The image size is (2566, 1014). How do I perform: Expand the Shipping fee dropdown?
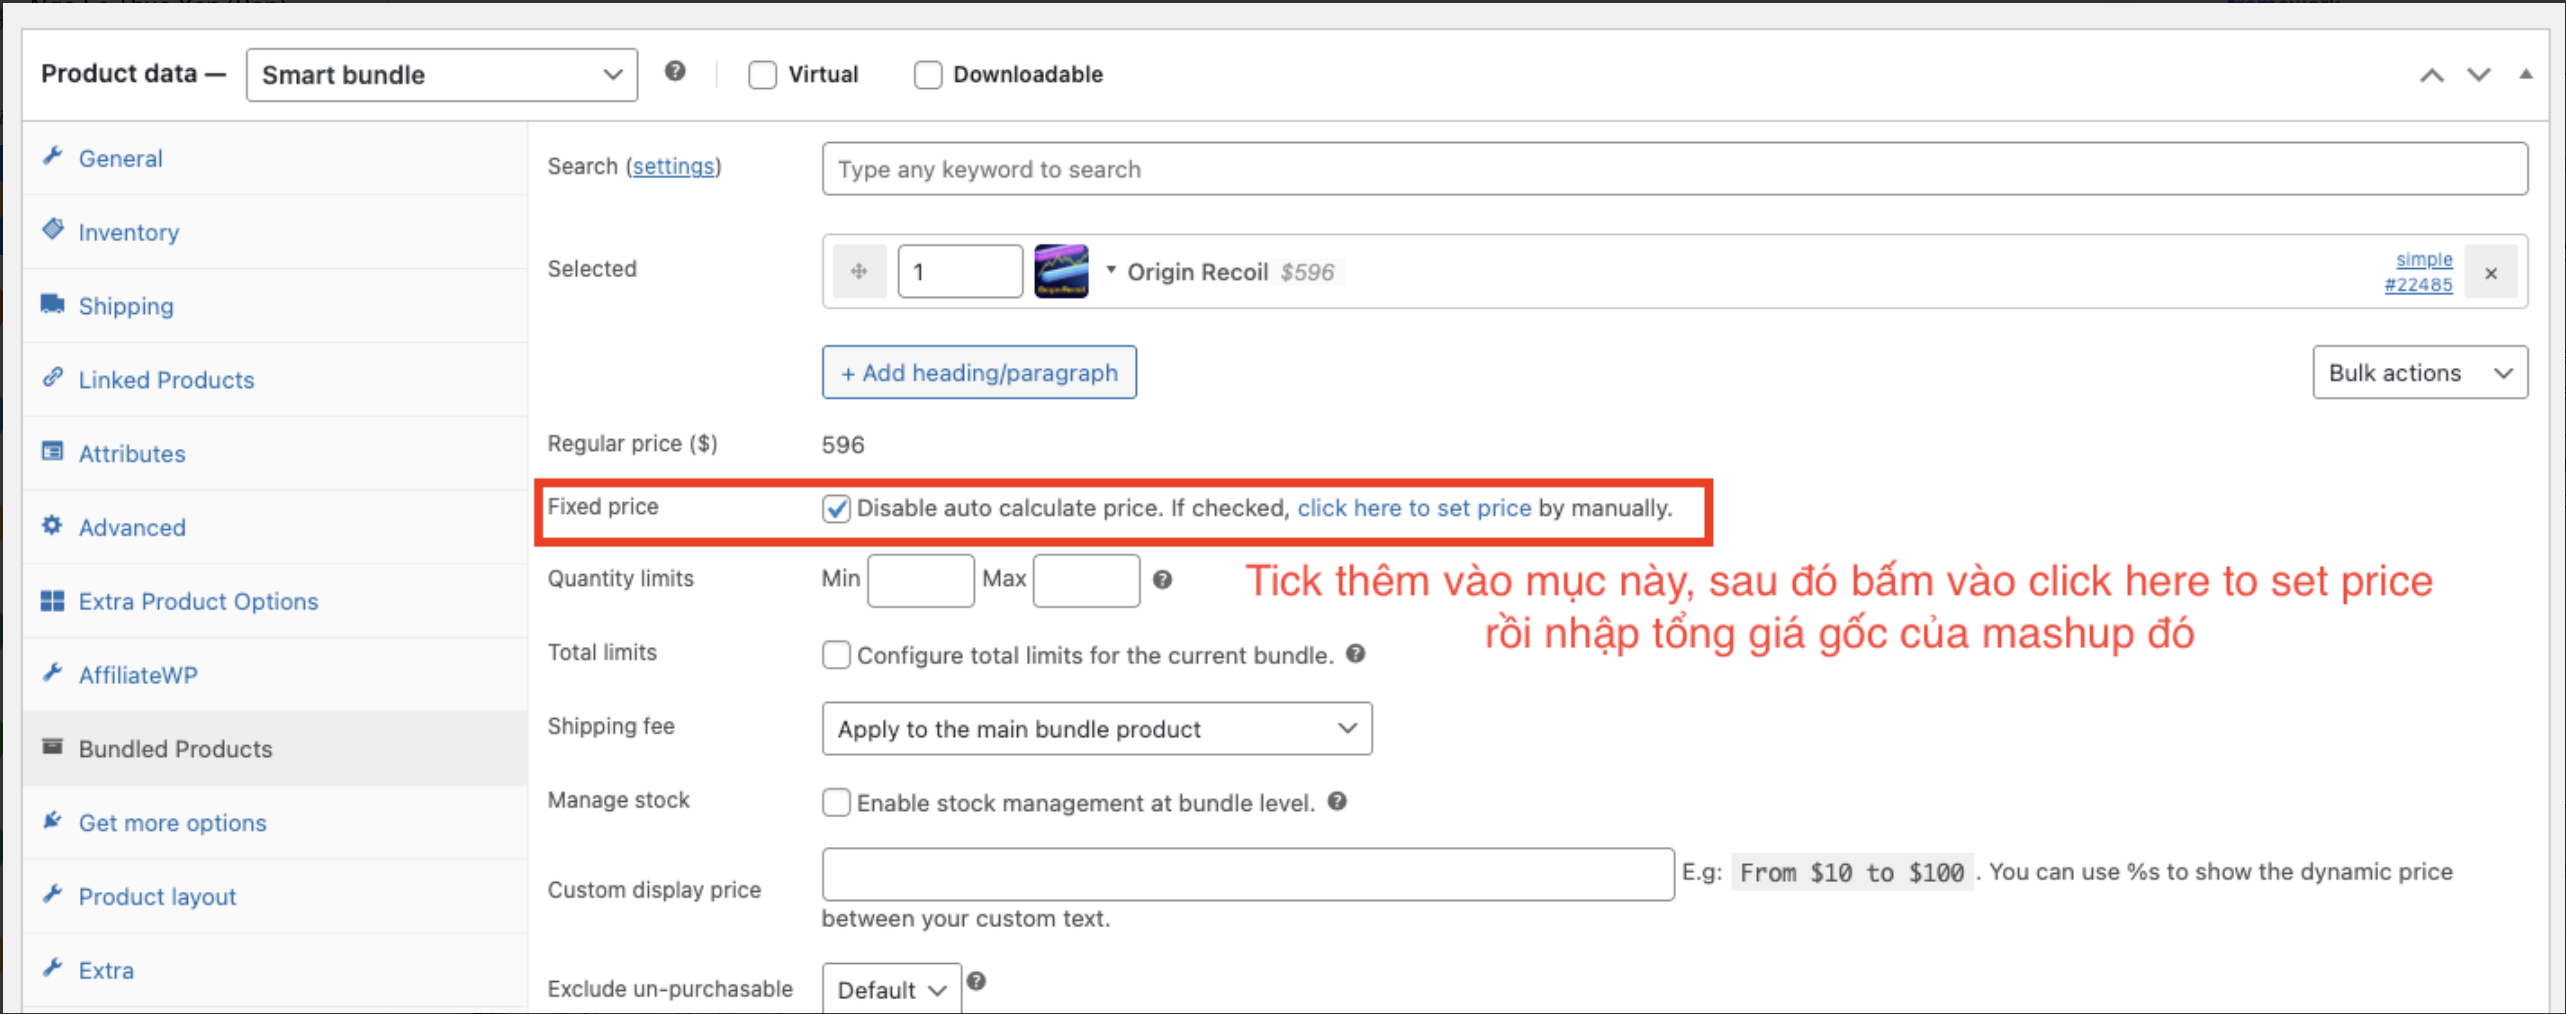tap(1096, 729)
